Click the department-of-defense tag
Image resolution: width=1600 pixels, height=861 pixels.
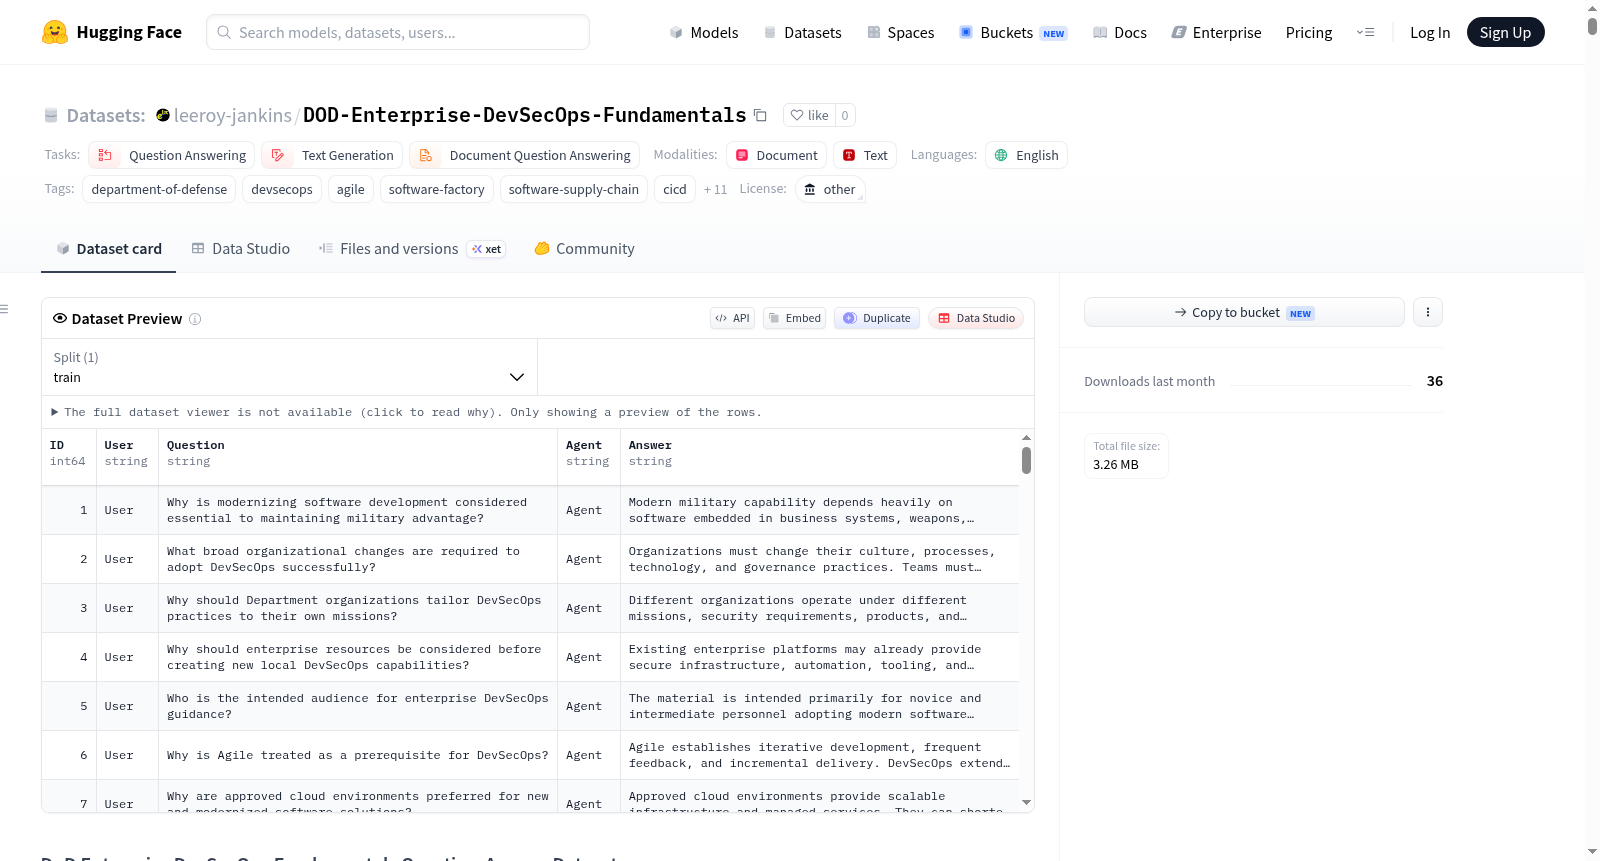coord(159,189)
